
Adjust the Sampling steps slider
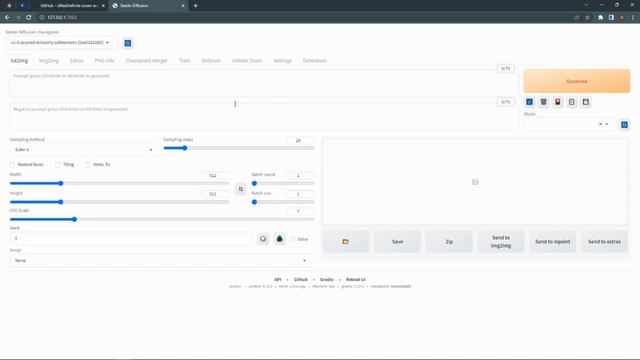tap(239, 148)
